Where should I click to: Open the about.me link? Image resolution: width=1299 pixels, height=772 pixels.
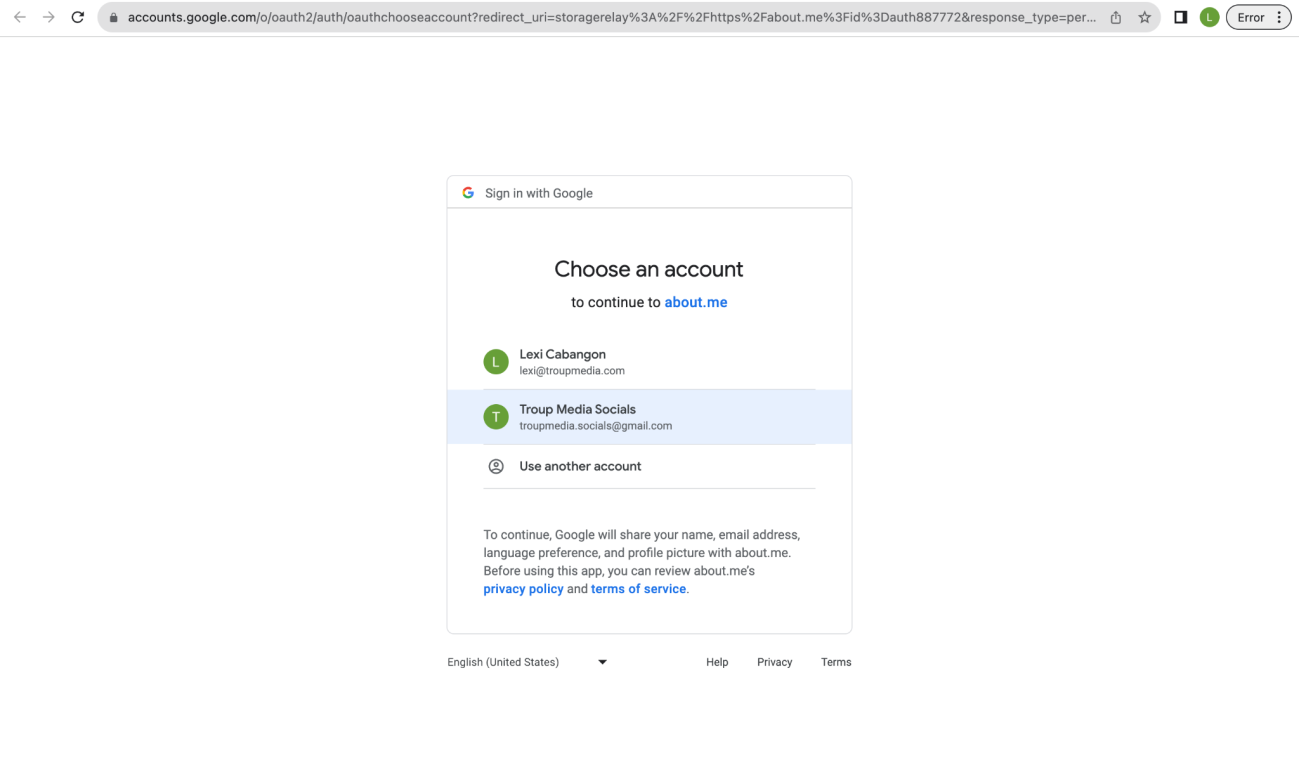(x=695, y=302)
